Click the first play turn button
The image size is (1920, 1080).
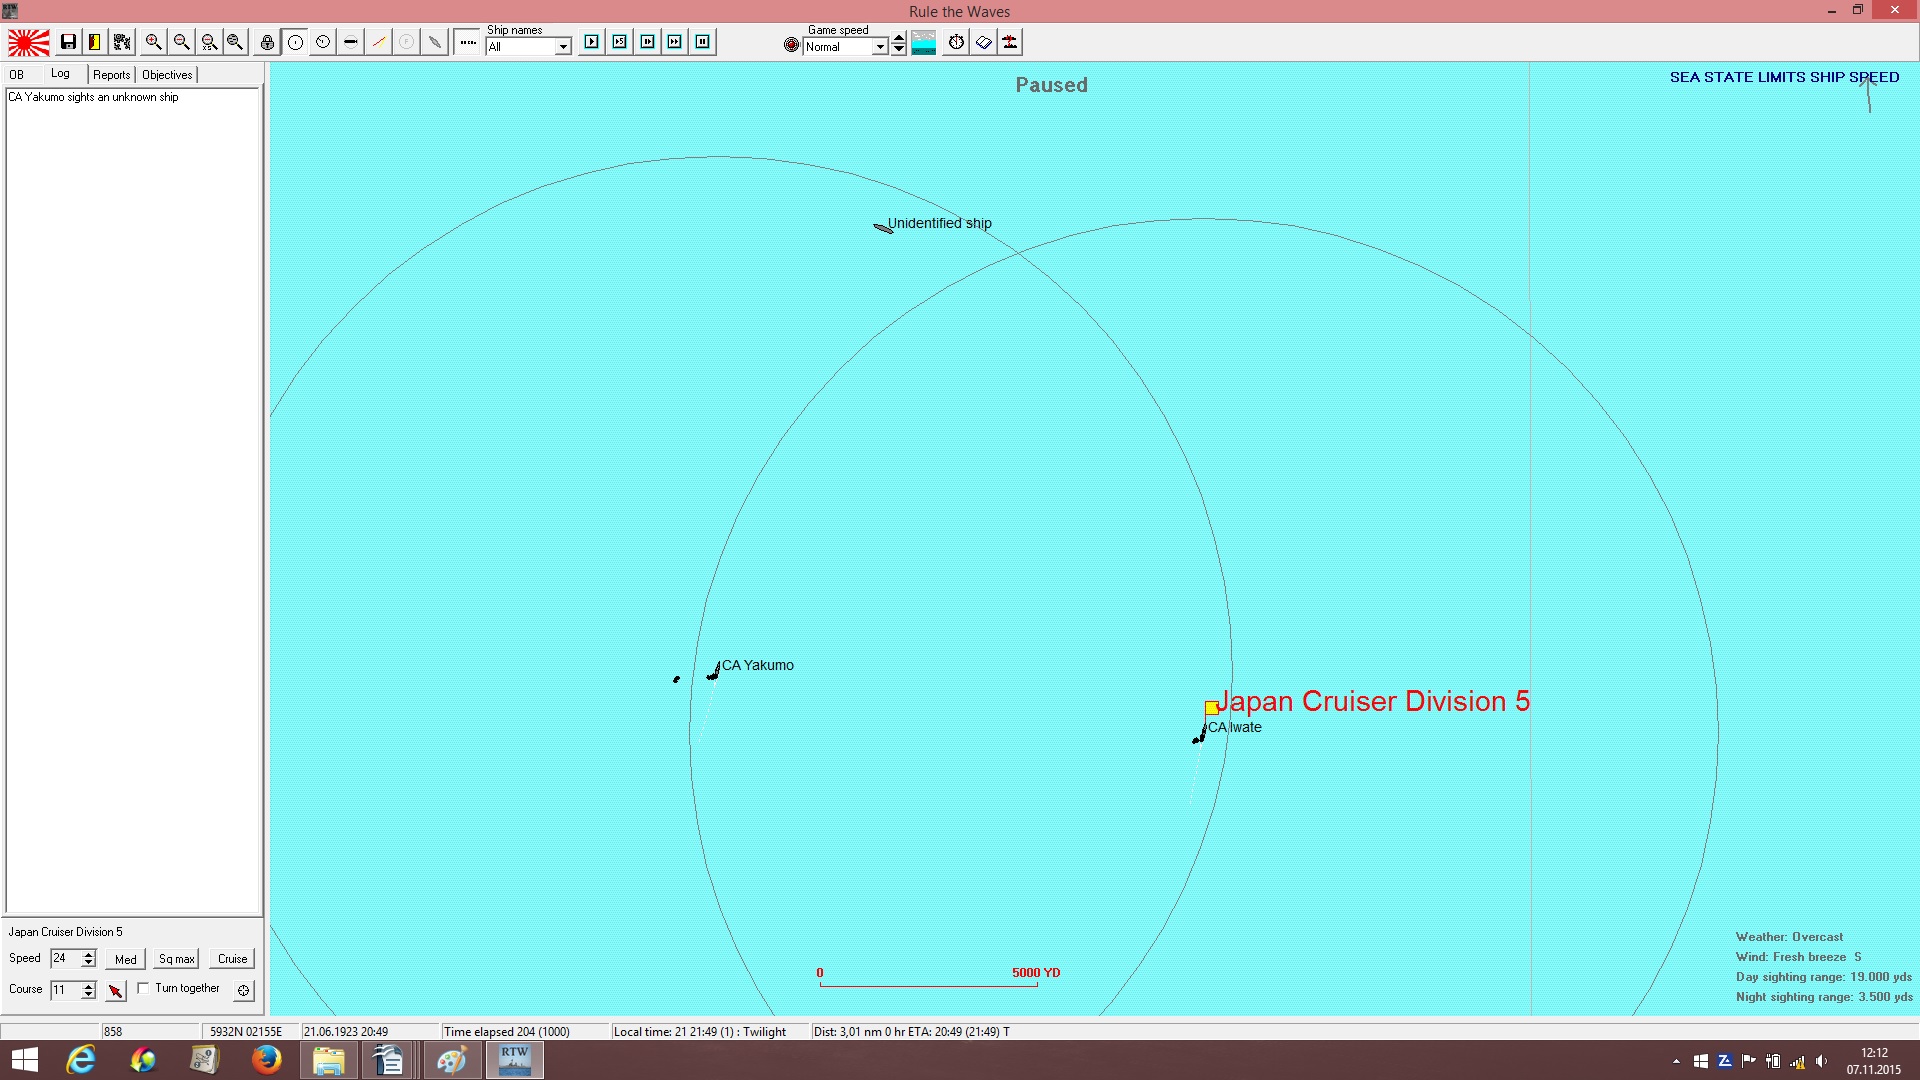592,42
